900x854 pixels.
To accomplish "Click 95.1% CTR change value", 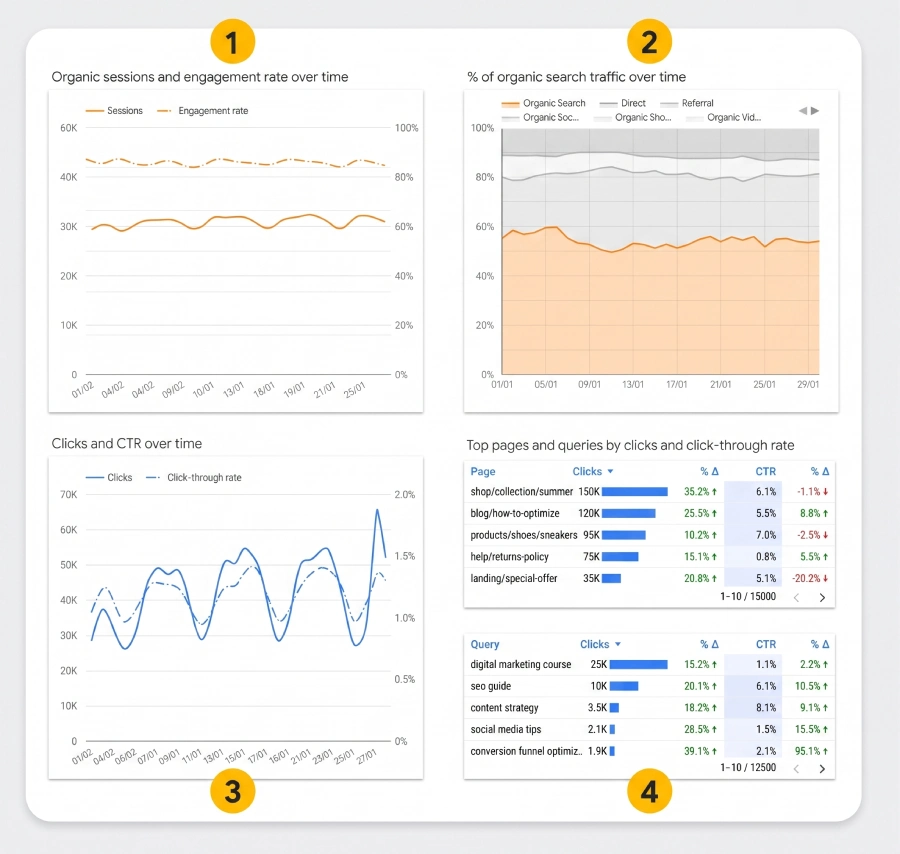I will [812, 751].
